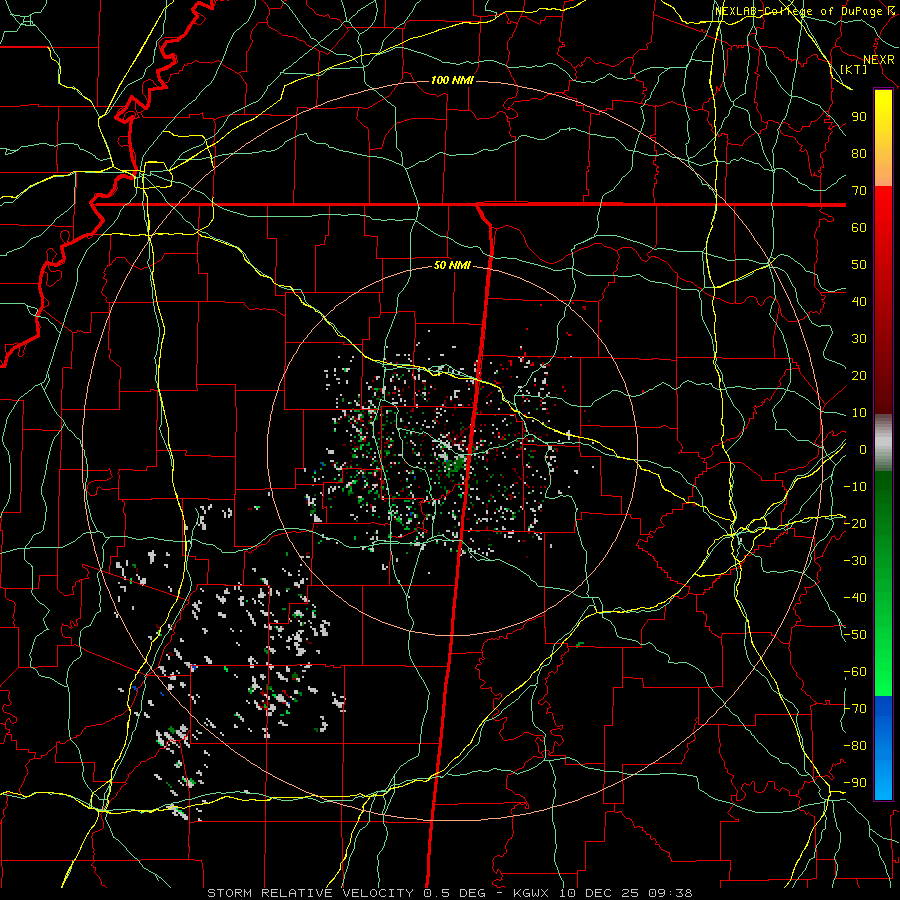Viewport: 900px width, 900px height.
Task: Click "STORM RELATIVE VELOCITY" in the footer caption
Action: click(x=310, y=893)
